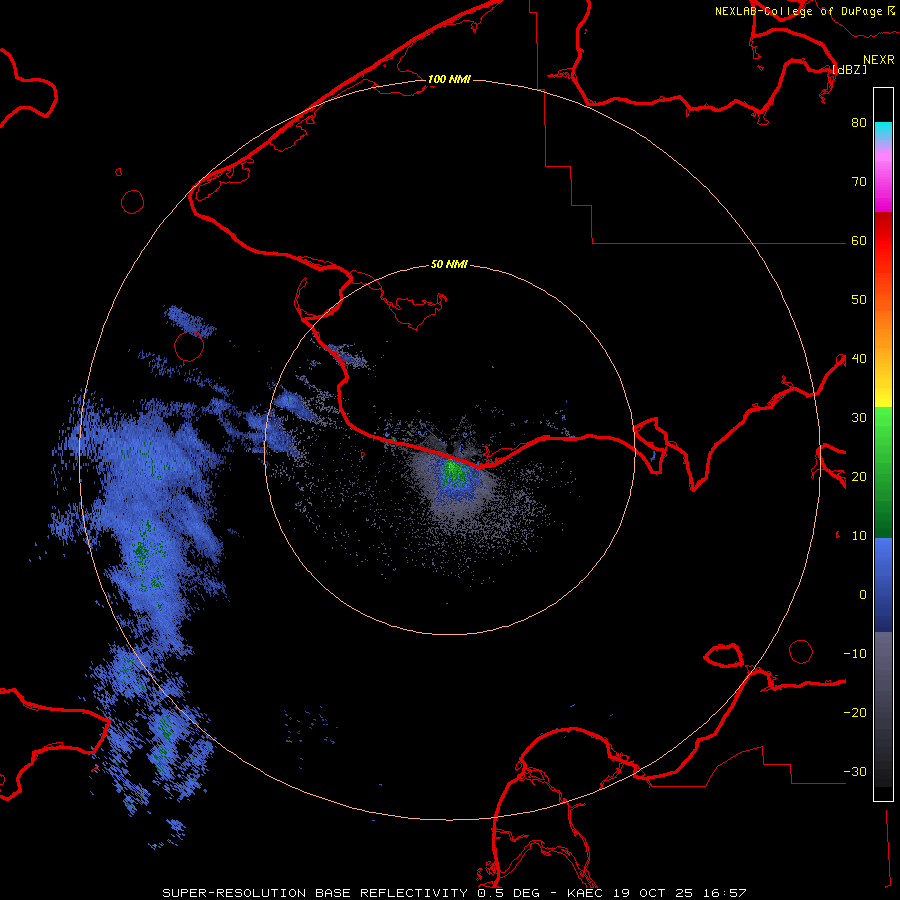Pick the blue band of the color bar
Viewport: 900px width, 900px height.
coord(883,585)
